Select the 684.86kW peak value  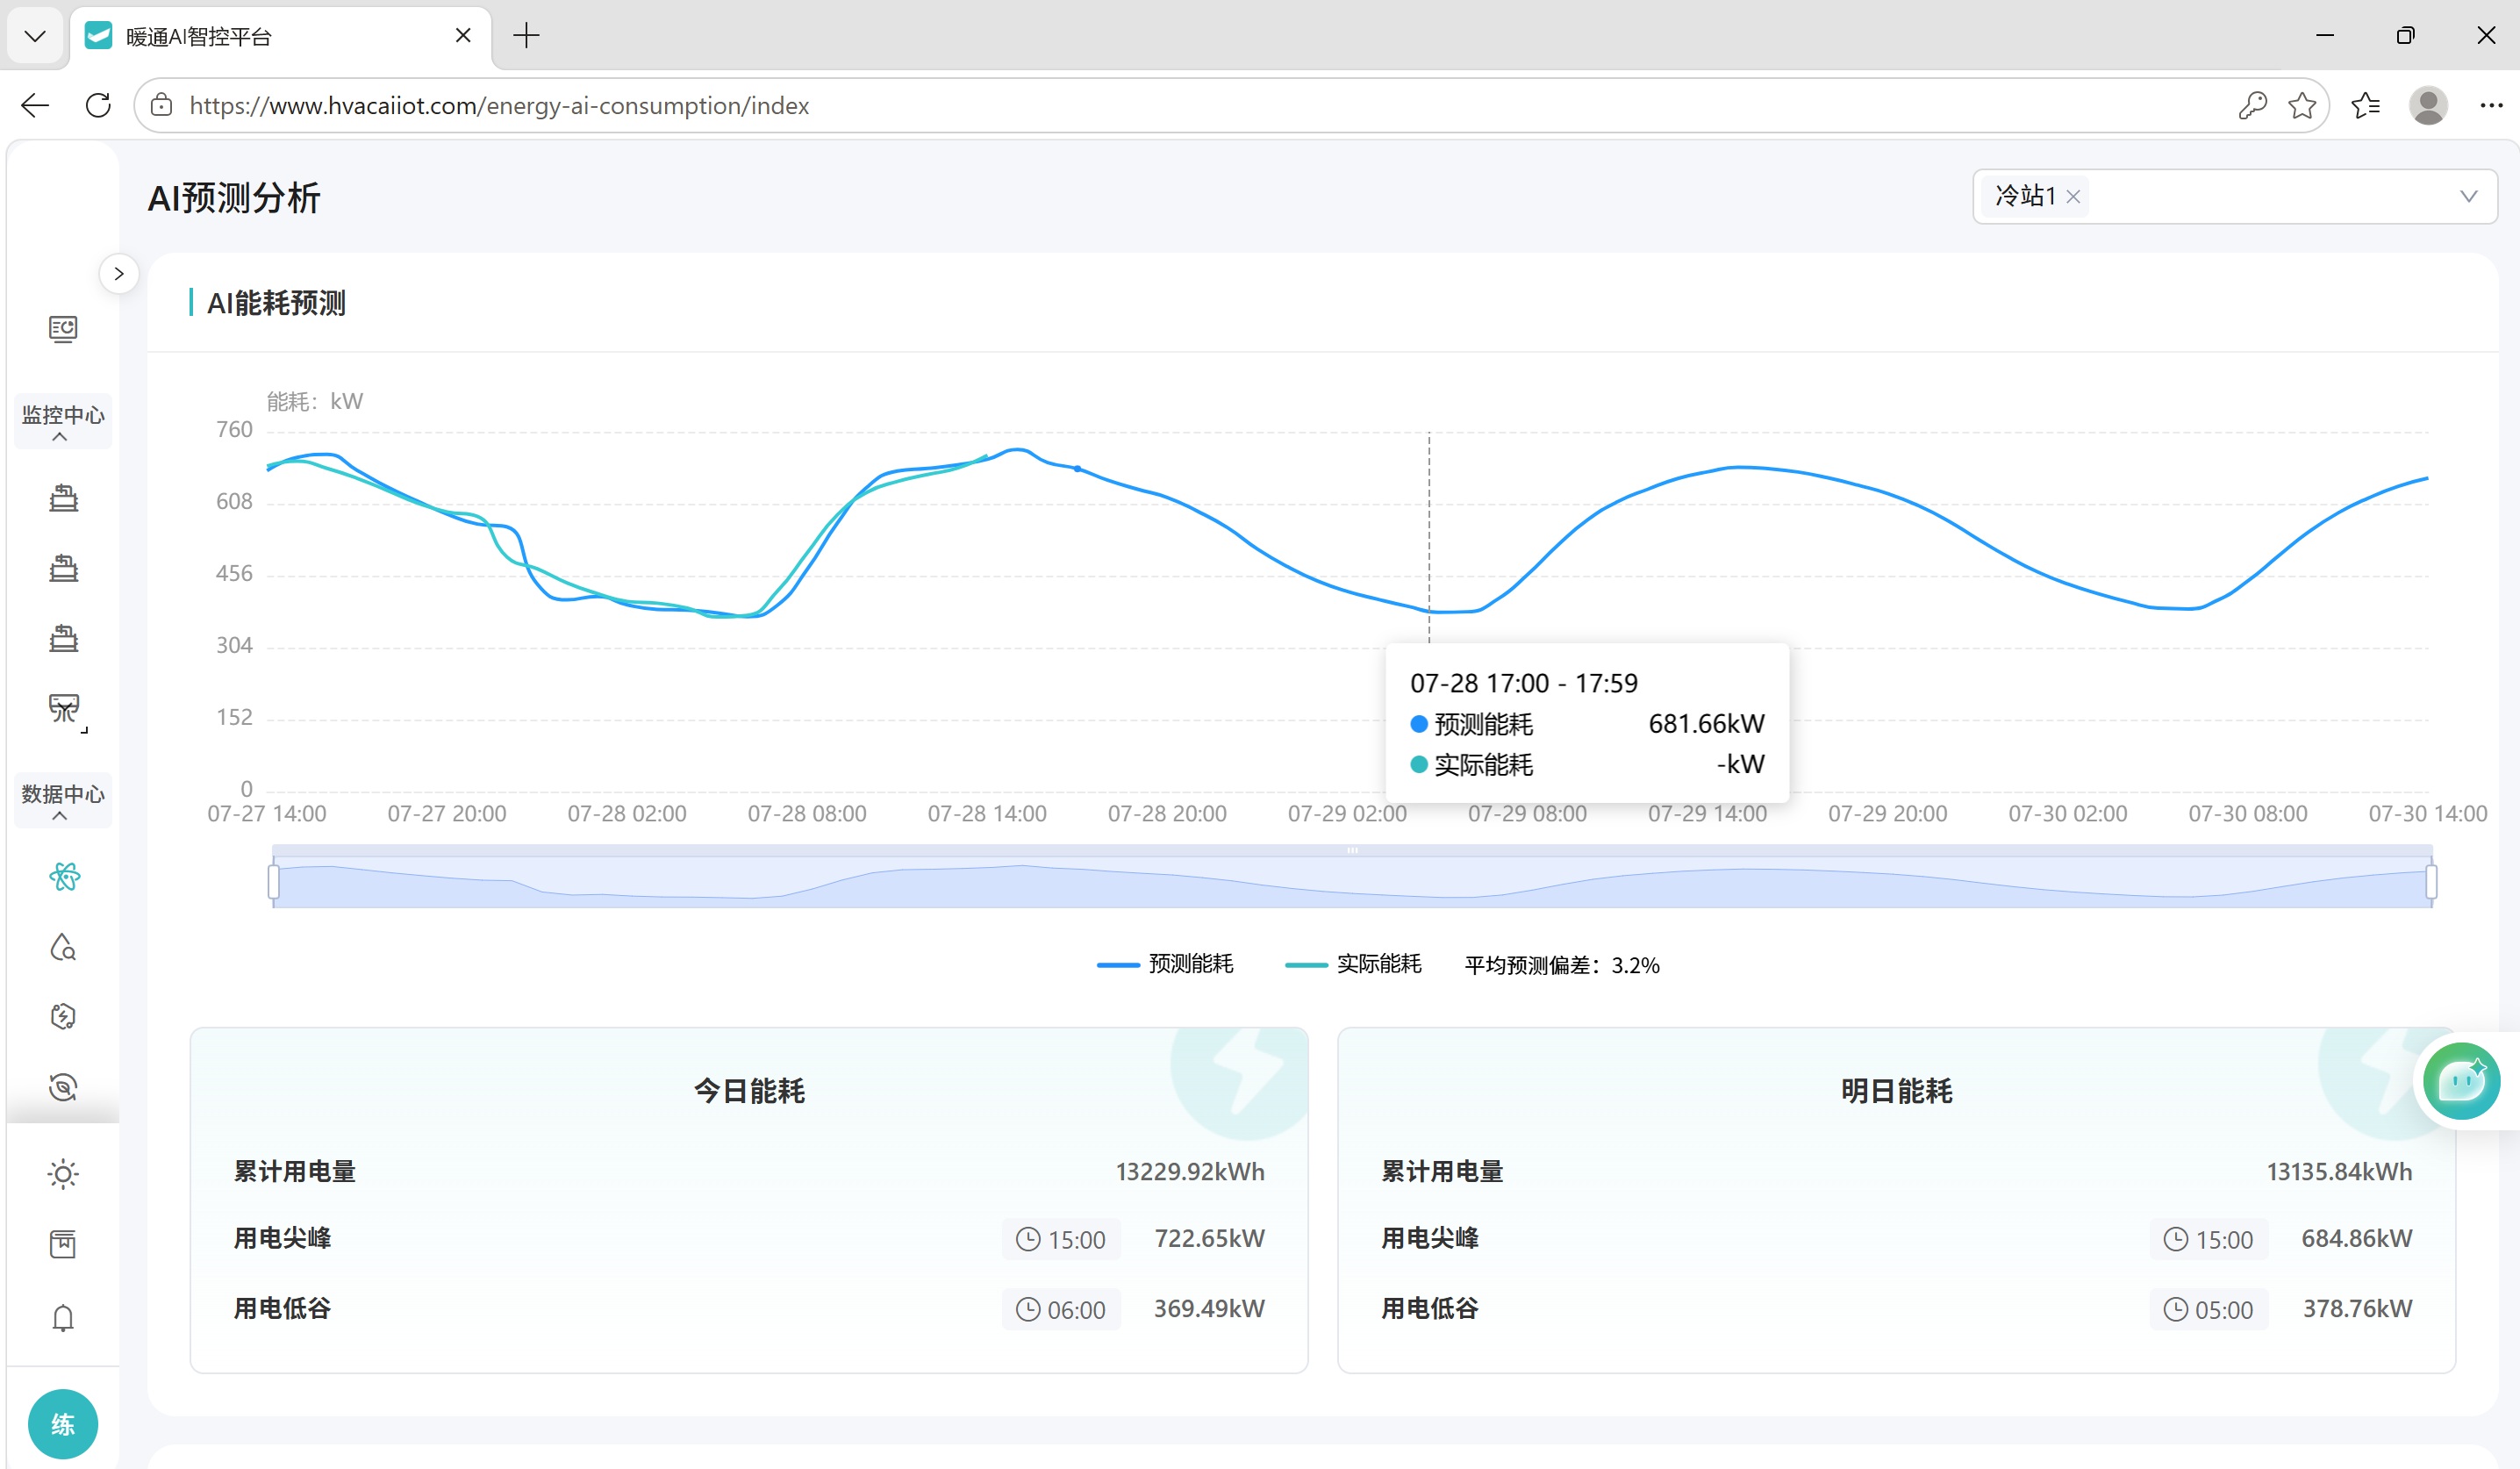2357,1238
